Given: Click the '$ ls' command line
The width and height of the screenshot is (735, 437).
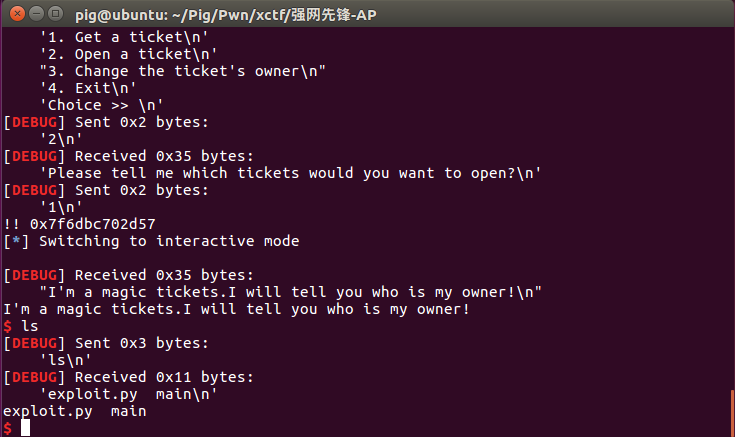Looking at the screenshot, I should [24, 326].
